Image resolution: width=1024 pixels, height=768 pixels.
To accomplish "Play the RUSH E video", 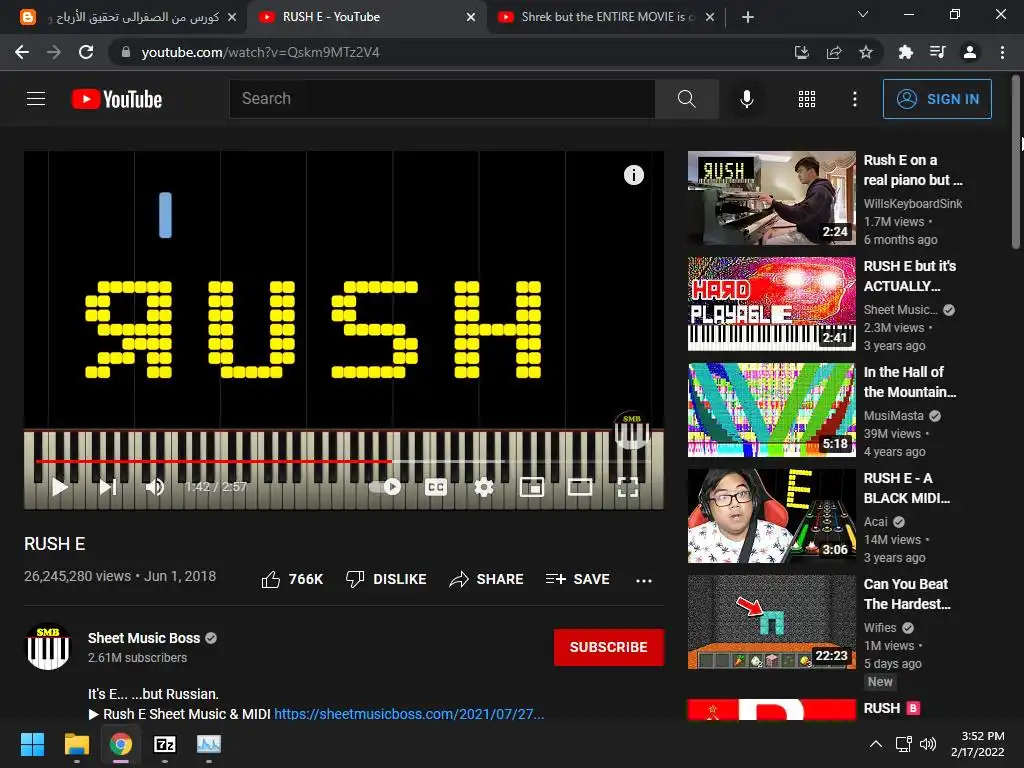I will (59, 487).
